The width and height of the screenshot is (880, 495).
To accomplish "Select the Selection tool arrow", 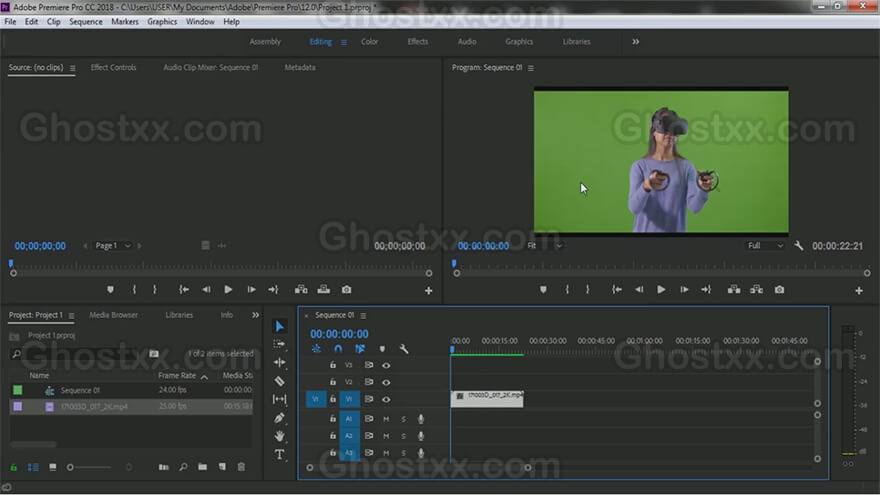I will click(x=279, y=326).
